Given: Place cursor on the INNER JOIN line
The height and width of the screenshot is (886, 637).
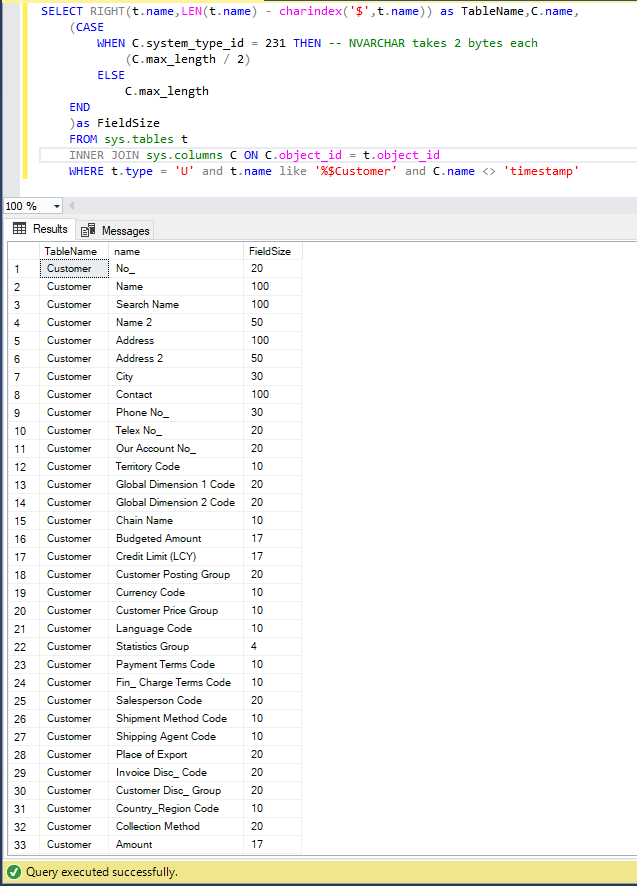Looking at the screenshot, I should pos(254,155).
